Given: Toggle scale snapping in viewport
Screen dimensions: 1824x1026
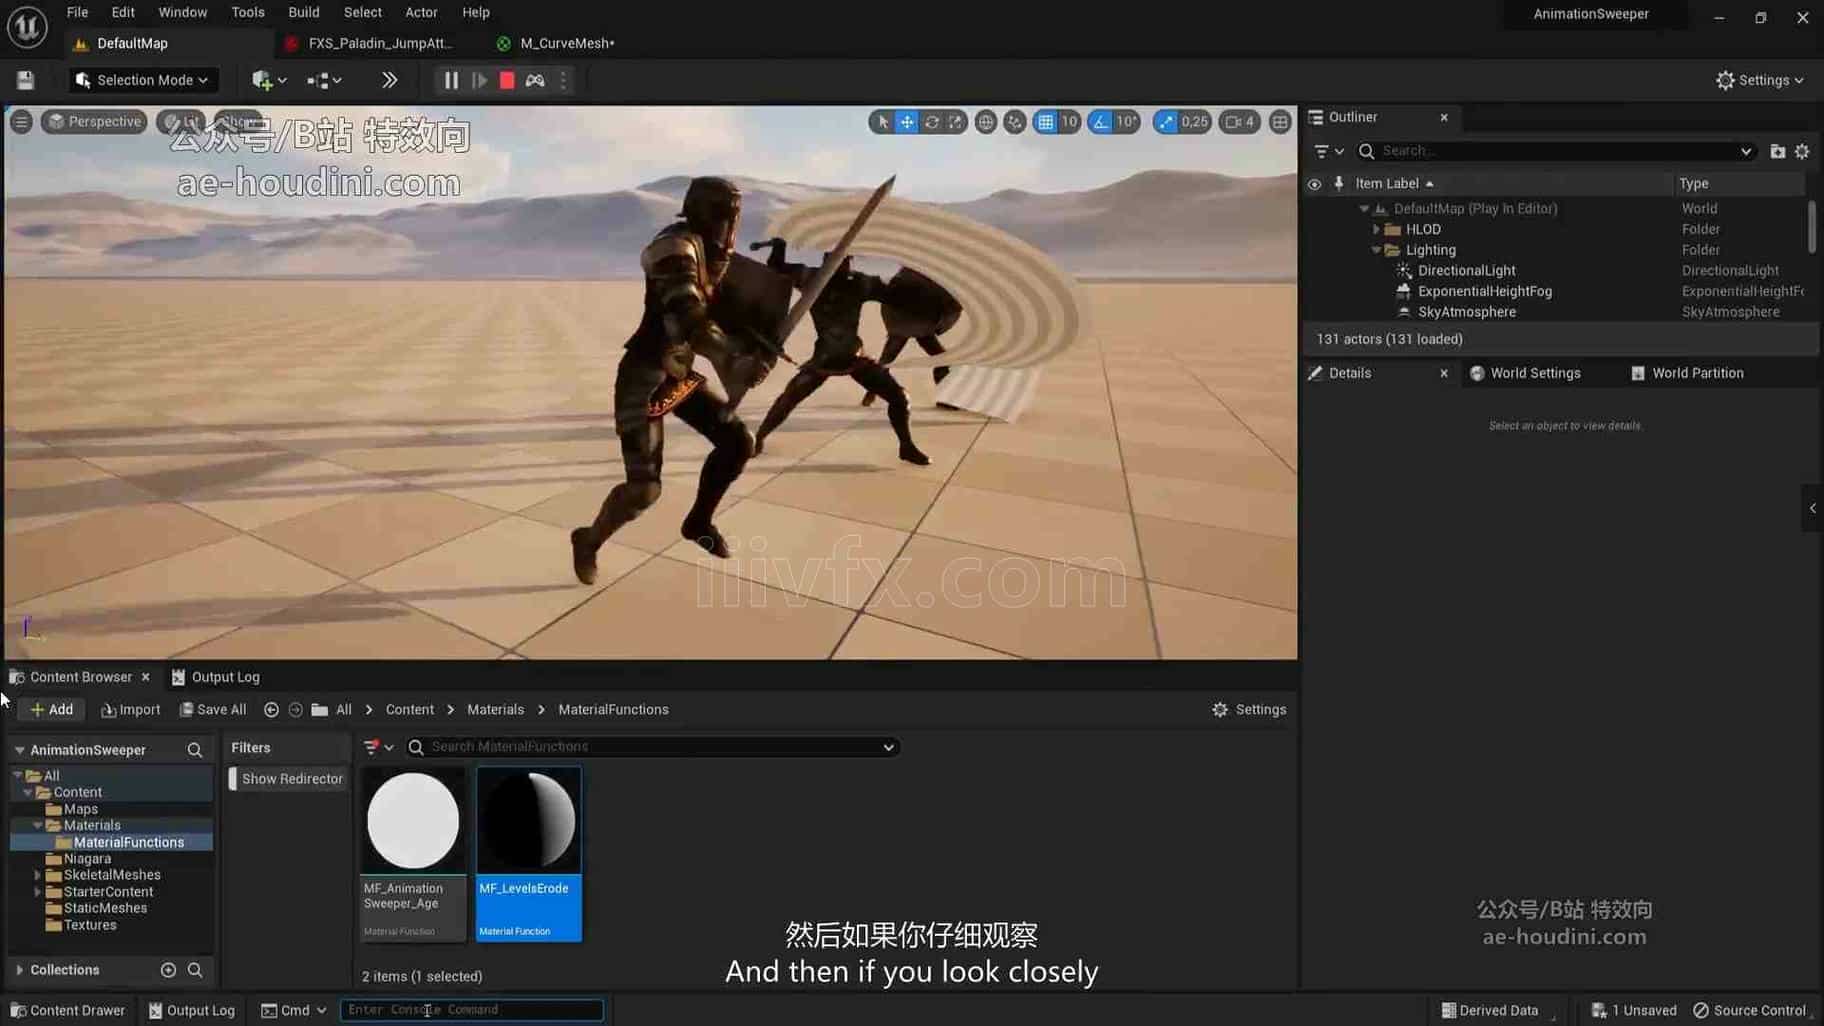Looking at the screenshot, I should point(1165,122).
